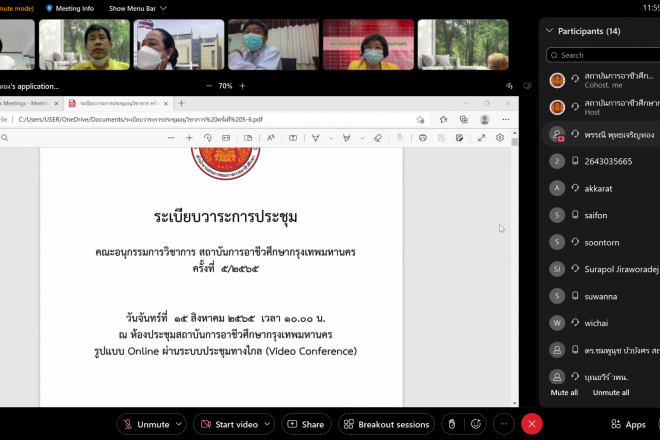The height and width of the screenshot is (440, 660).
Task: Close the PDF document browser tab
Action: coord(166,103)
